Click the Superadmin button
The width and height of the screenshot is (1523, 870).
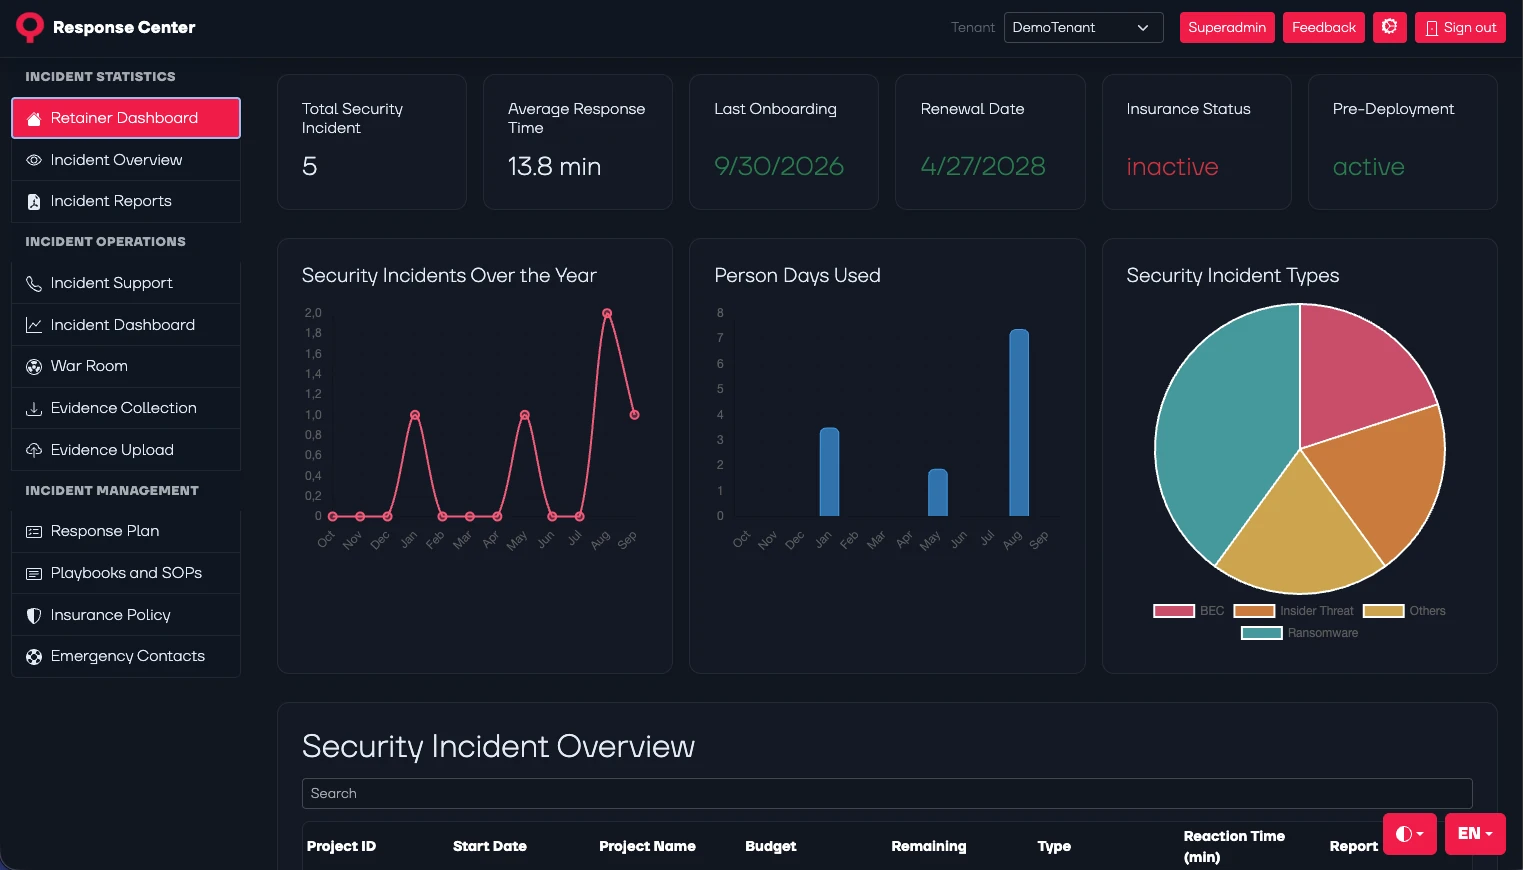(1227, 27)
